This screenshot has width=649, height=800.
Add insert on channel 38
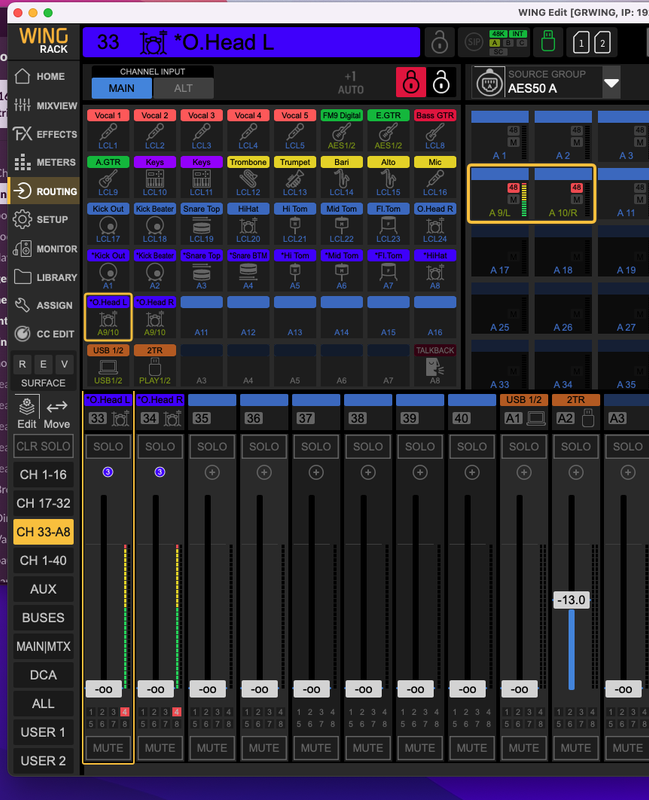(x=368, y=472)
